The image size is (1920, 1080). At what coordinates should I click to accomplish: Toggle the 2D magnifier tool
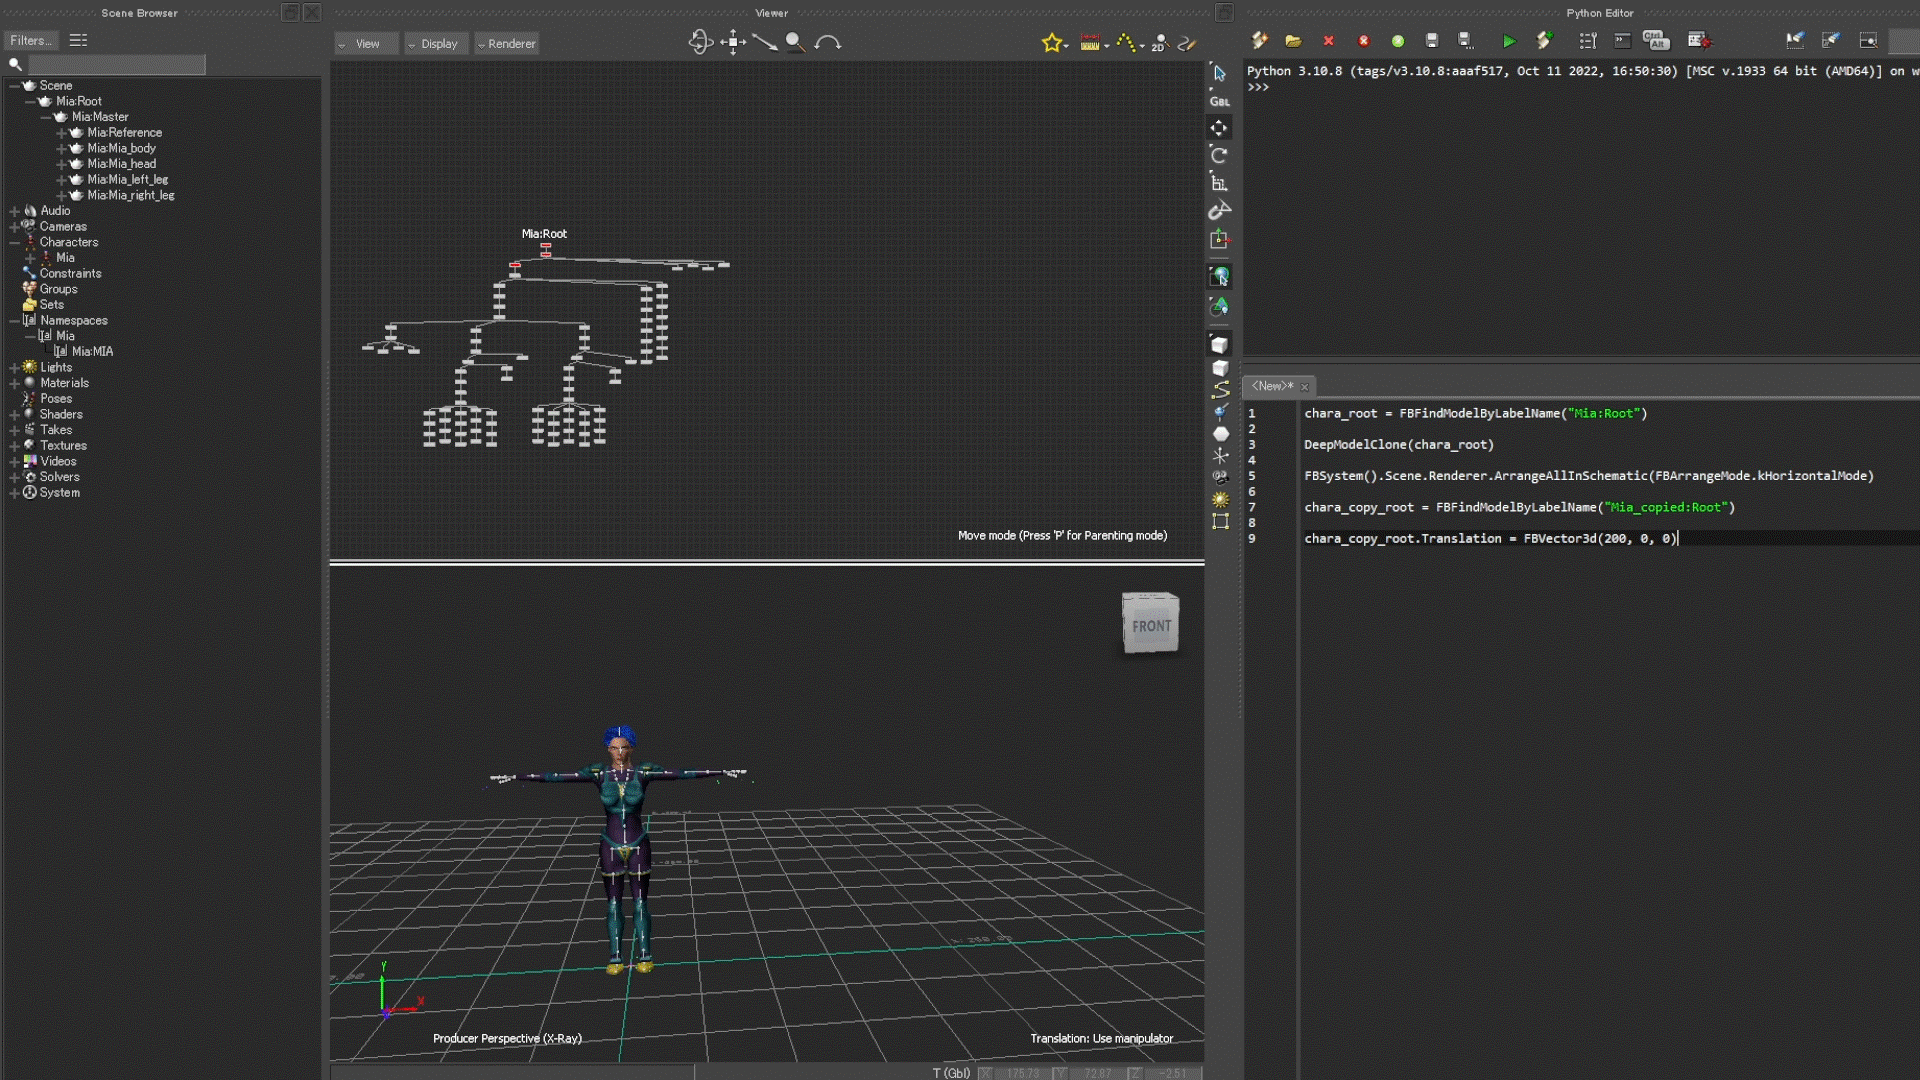1159,42
